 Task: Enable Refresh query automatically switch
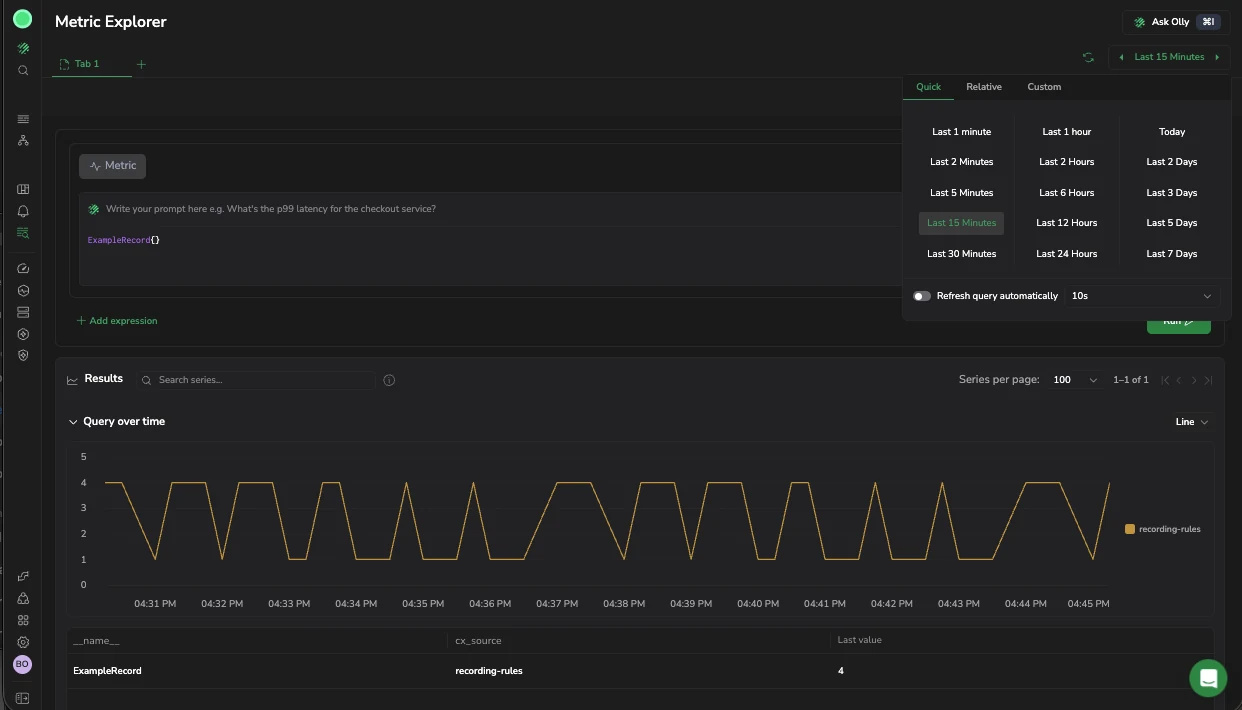[922, 296]
